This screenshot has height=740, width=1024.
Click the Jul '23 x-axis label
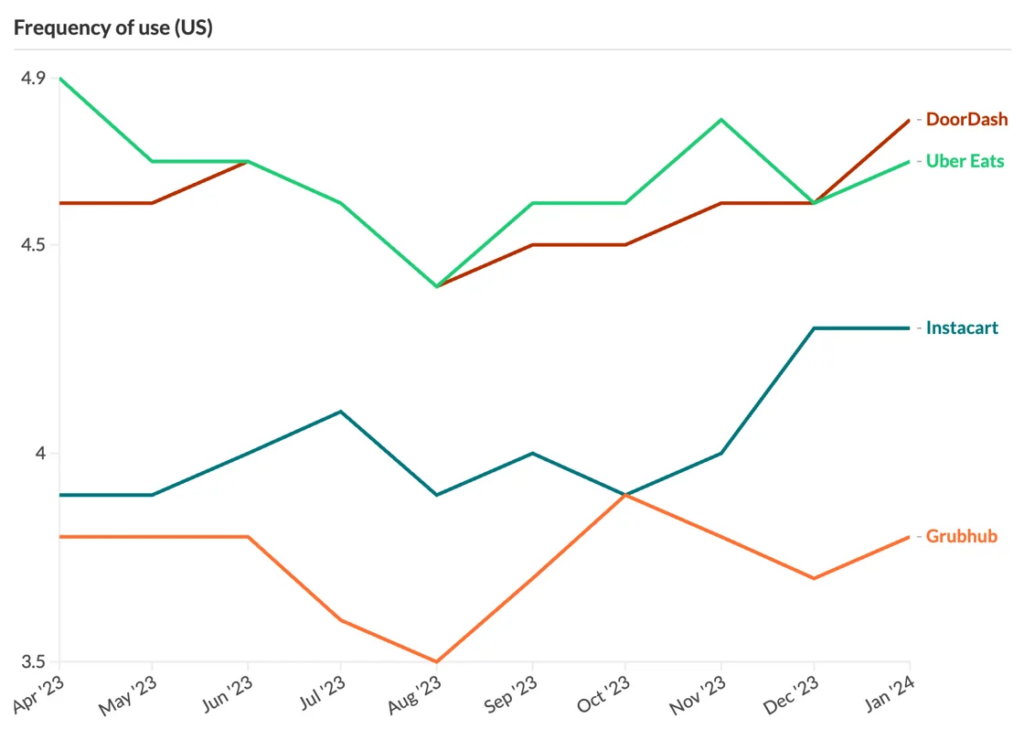tap(322, 692)
